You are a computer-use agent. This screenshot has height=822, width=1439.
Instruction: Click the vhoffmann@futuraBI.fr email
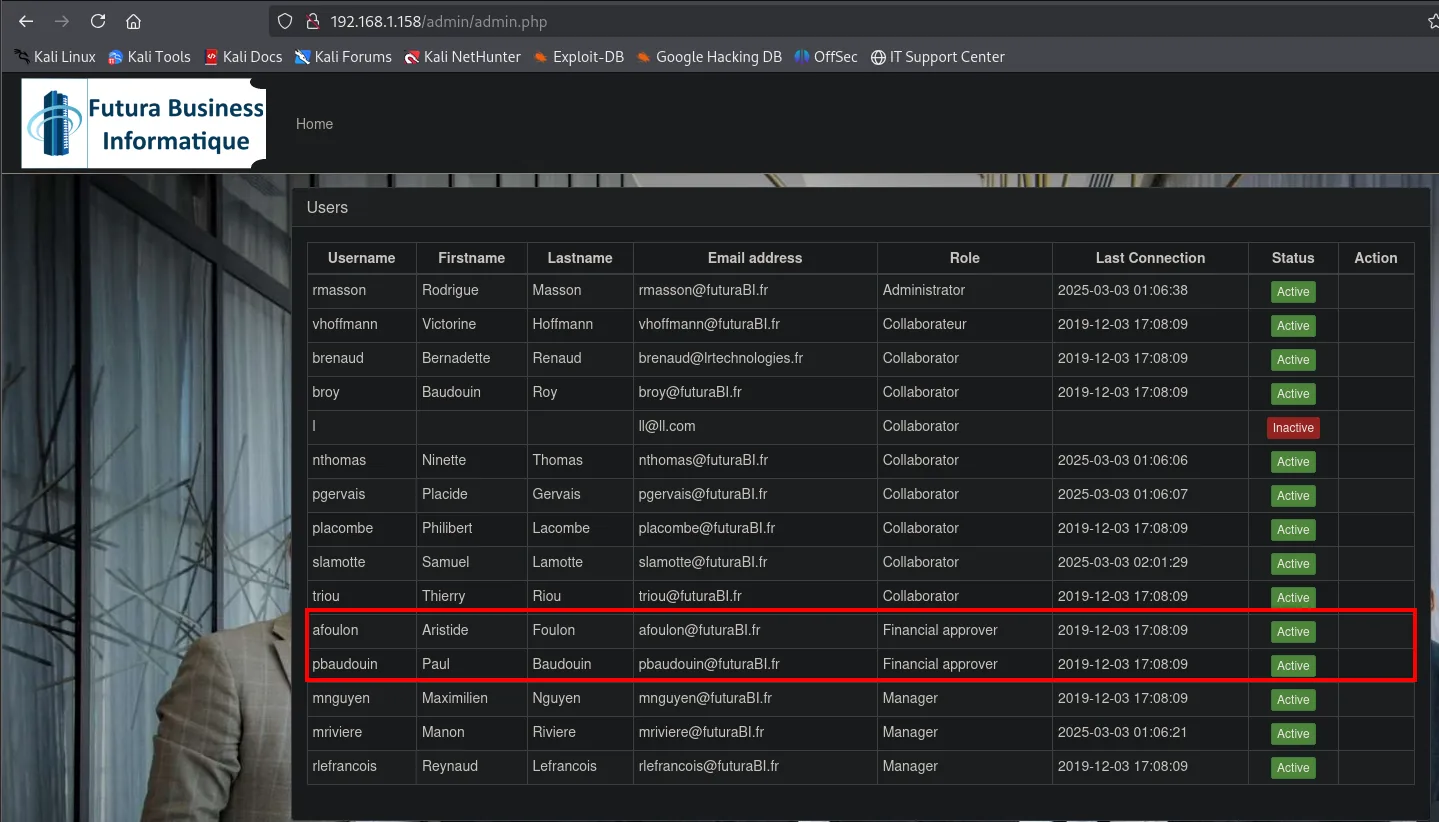point(709,324)
